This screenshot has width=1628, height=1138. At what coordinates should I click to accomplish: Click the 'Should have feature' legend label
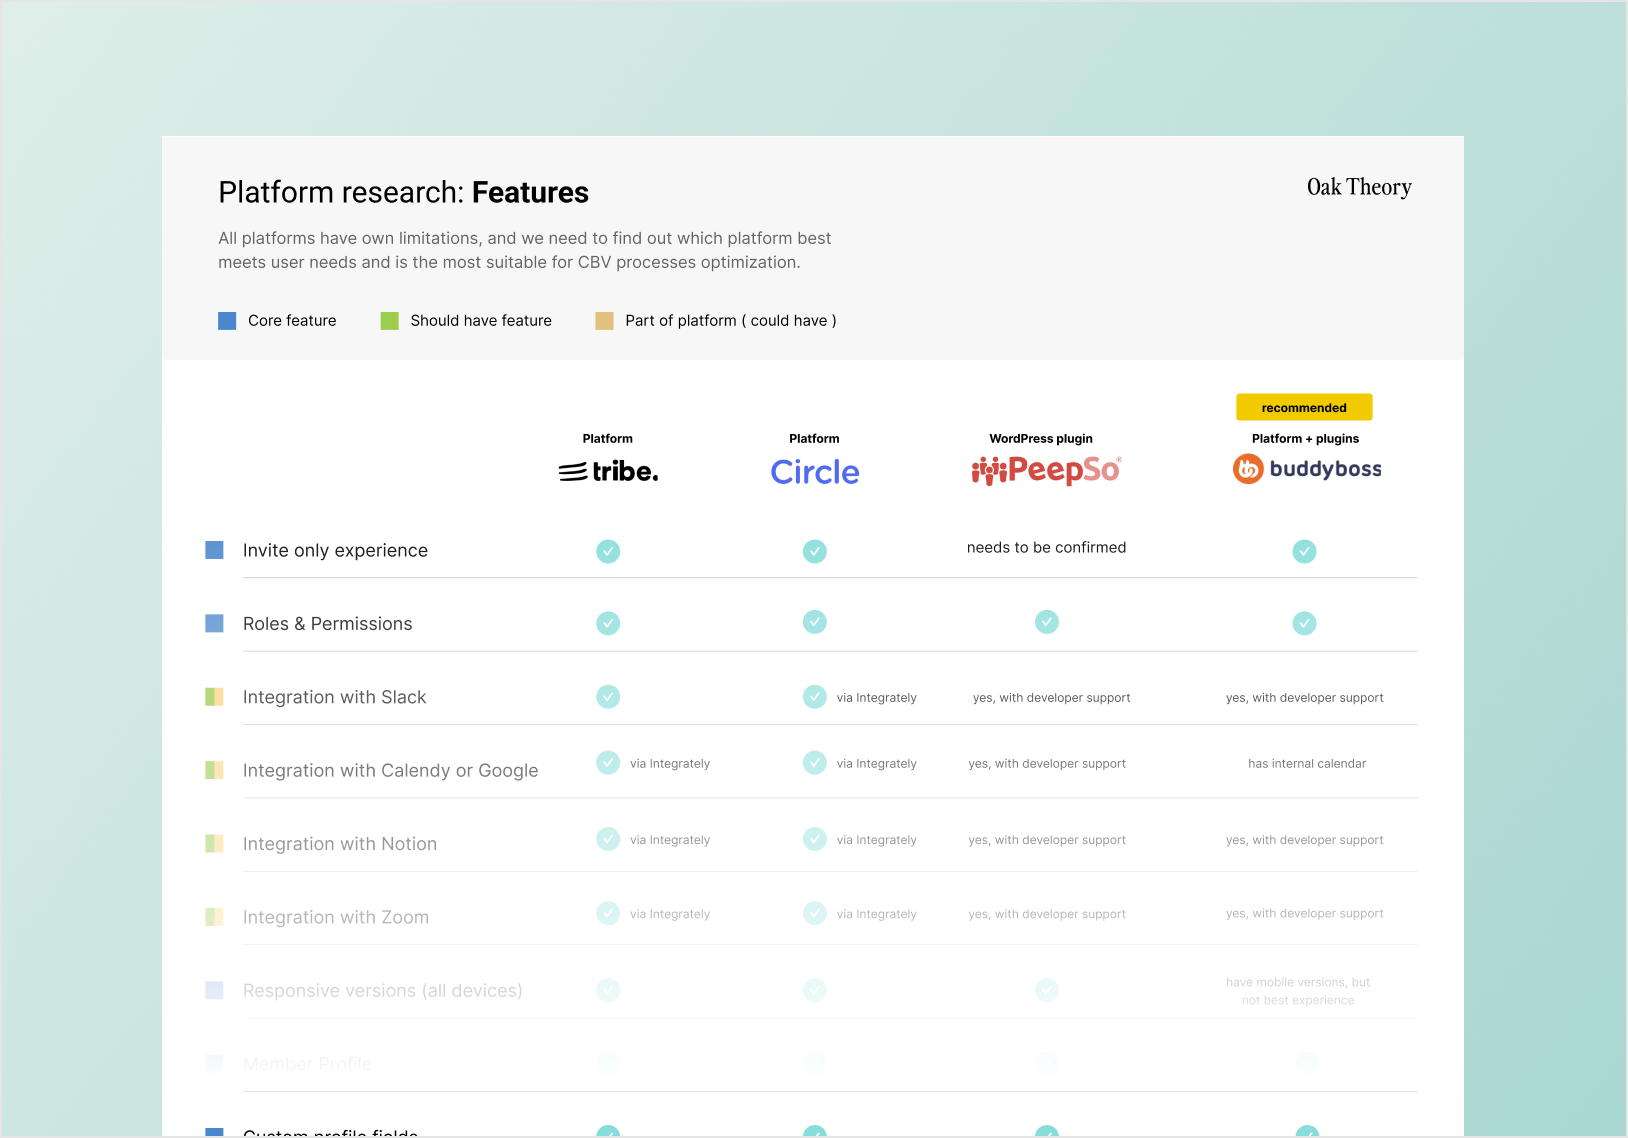pyautogui.click(x=481, y=320)
